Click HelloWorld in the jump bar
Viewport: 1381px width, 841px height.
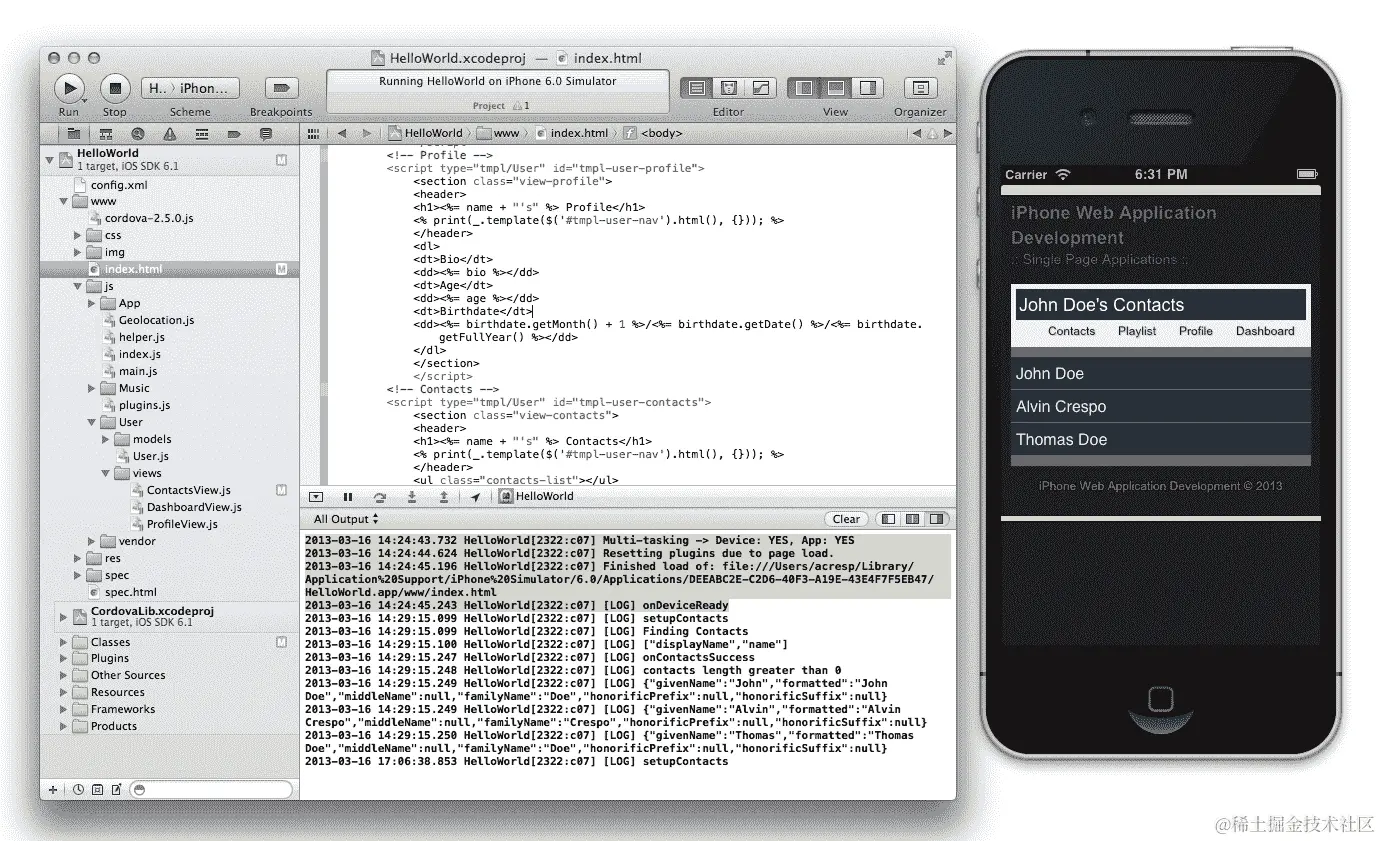pyautogui.click(x=426, y=133)
